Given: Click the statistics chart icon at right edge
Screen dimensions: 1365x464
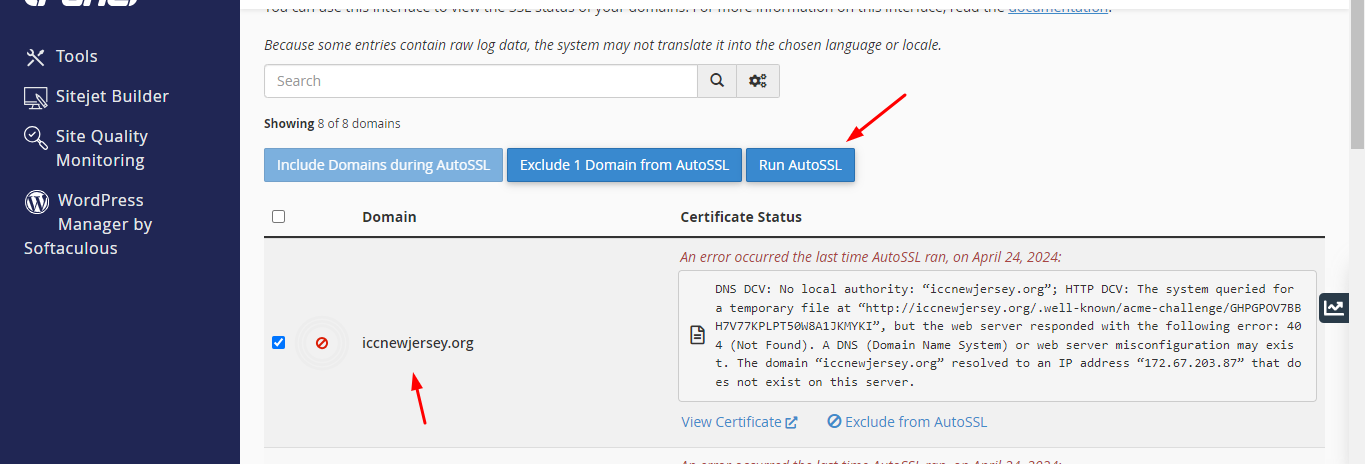Looking at the screenshot, I should 1334,308.
